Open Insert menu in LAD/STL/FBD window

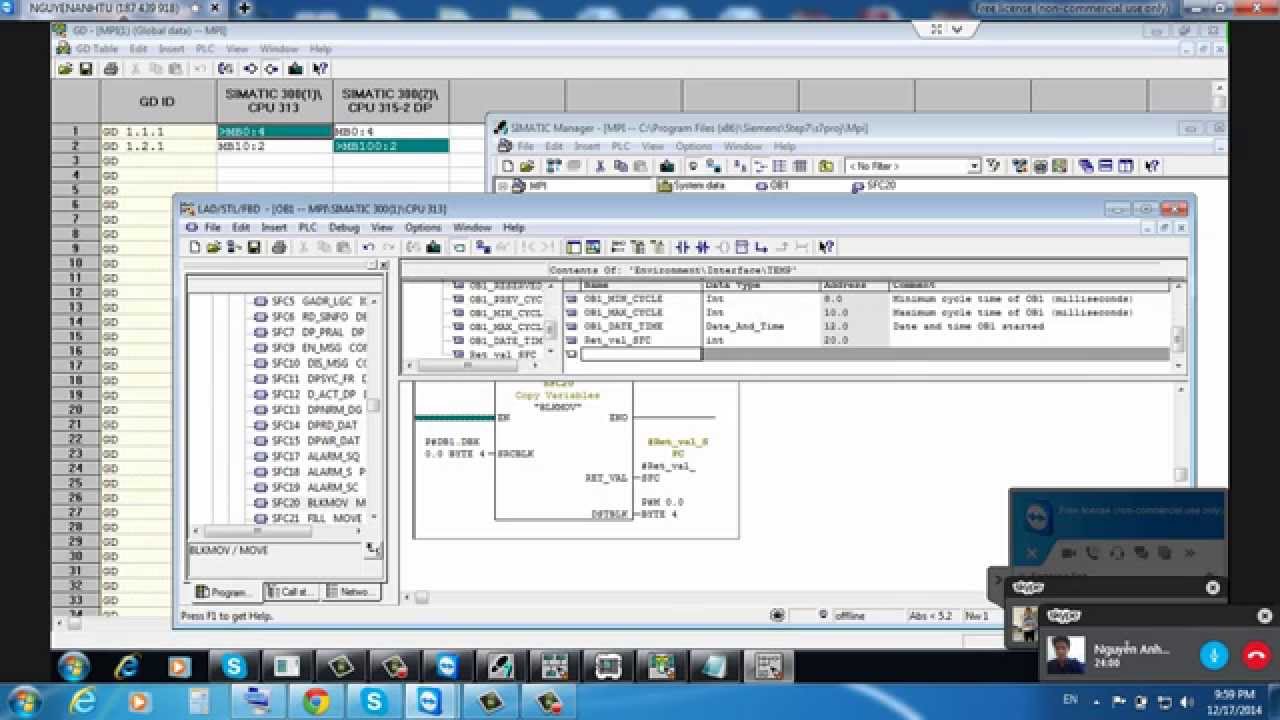point(274,227)
